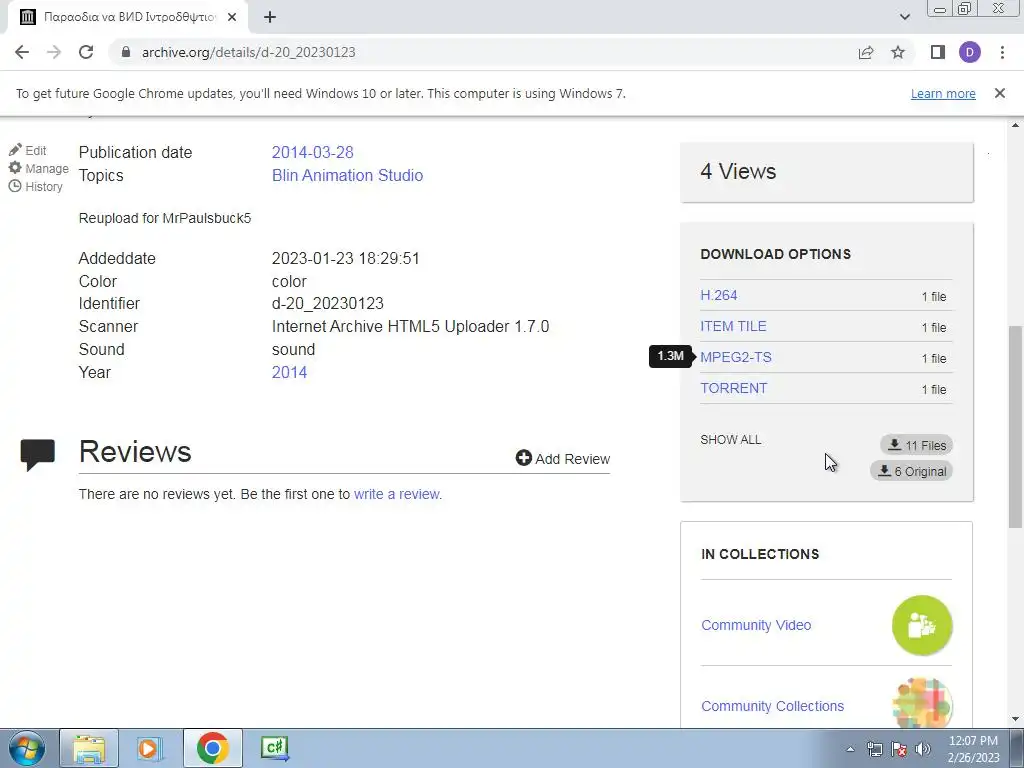Image resolution: width=1024 pixels, height=768 pixels.
Task: Select the archive.org browser tab
Action: (x=127, y=17)
